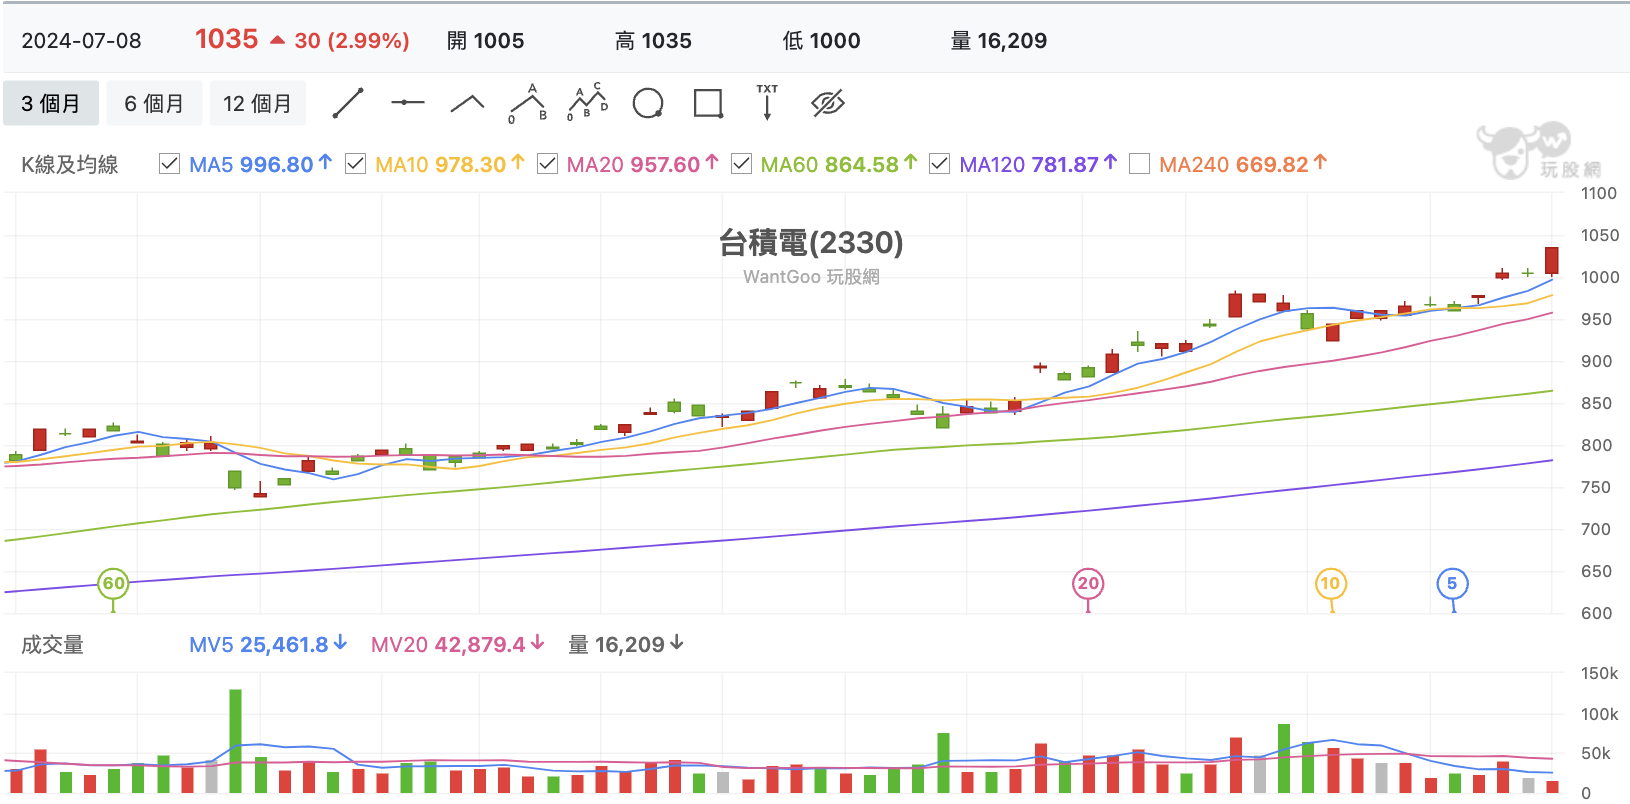Pick the rectangle drawing tool

pyautogui.click(x=708, y=103)
